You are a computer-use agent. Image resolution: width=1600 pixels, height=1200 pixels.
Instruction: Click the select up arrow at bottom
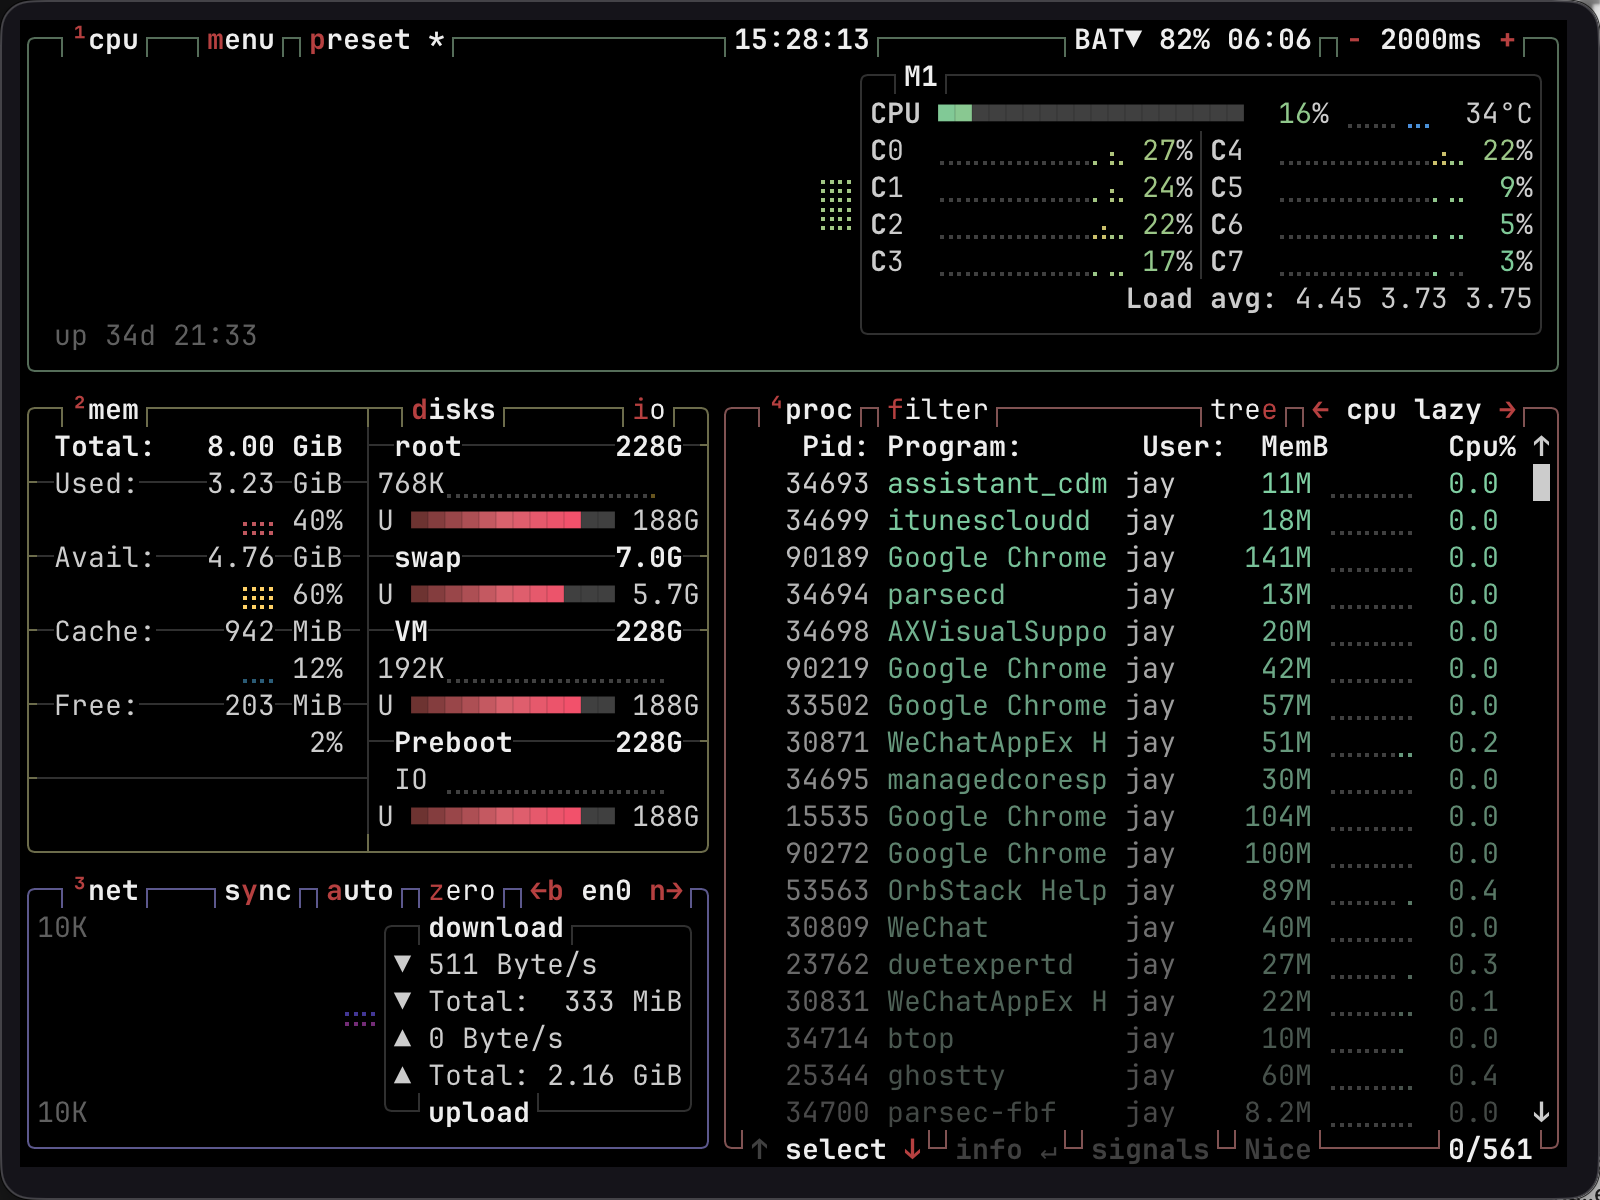pos(760,1150)
